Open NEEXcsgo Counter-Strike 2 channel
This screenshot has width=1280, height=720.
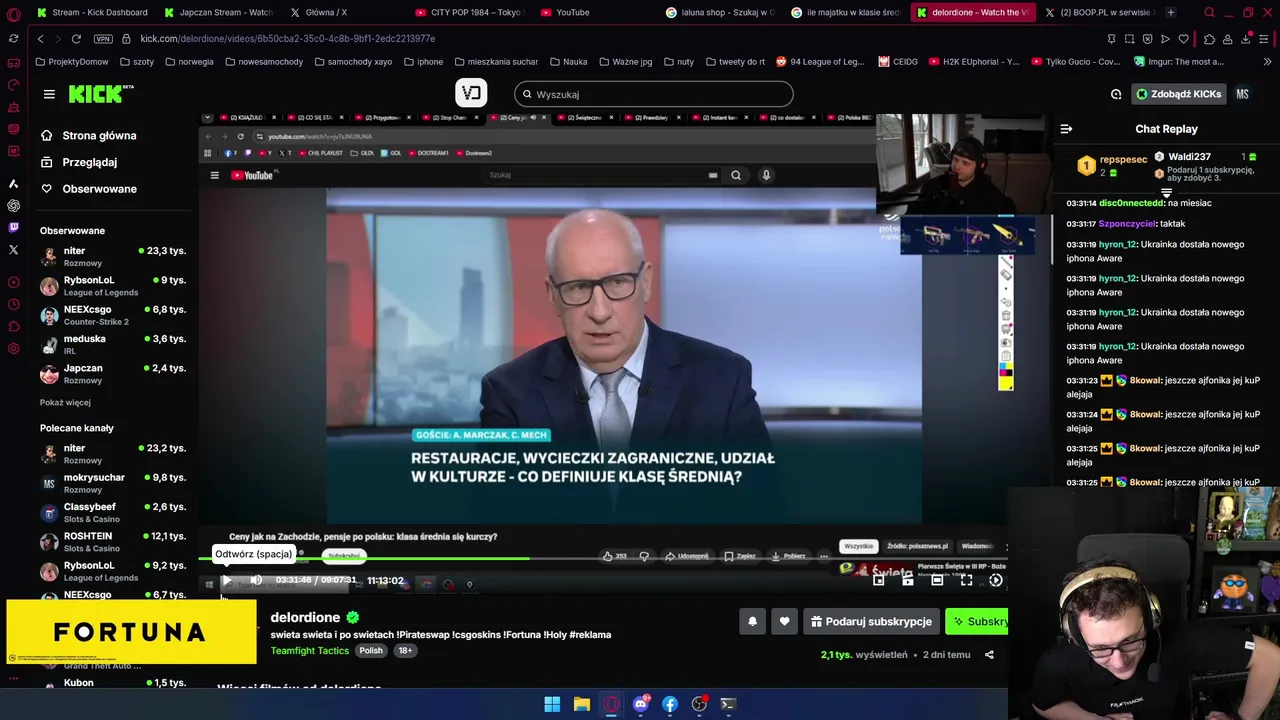(113, 315)
